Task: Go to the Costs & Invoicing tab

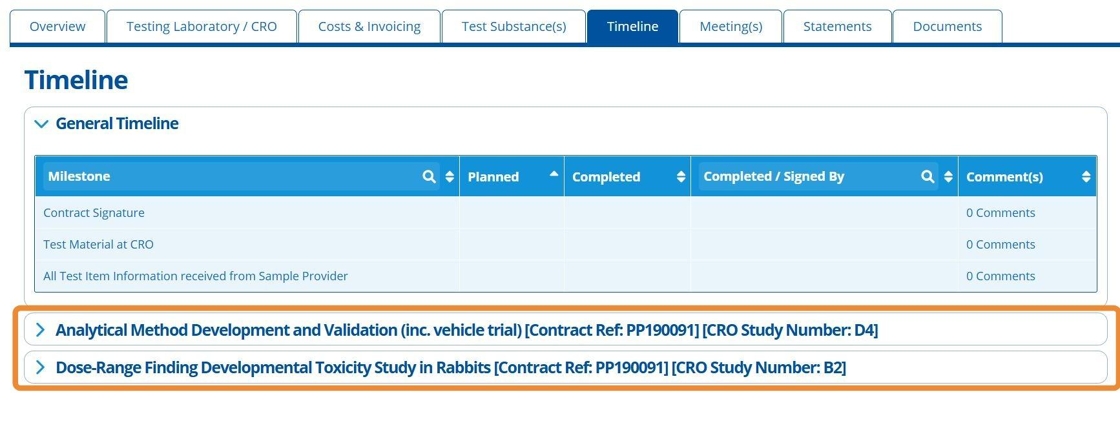Action: coord(369,27)
